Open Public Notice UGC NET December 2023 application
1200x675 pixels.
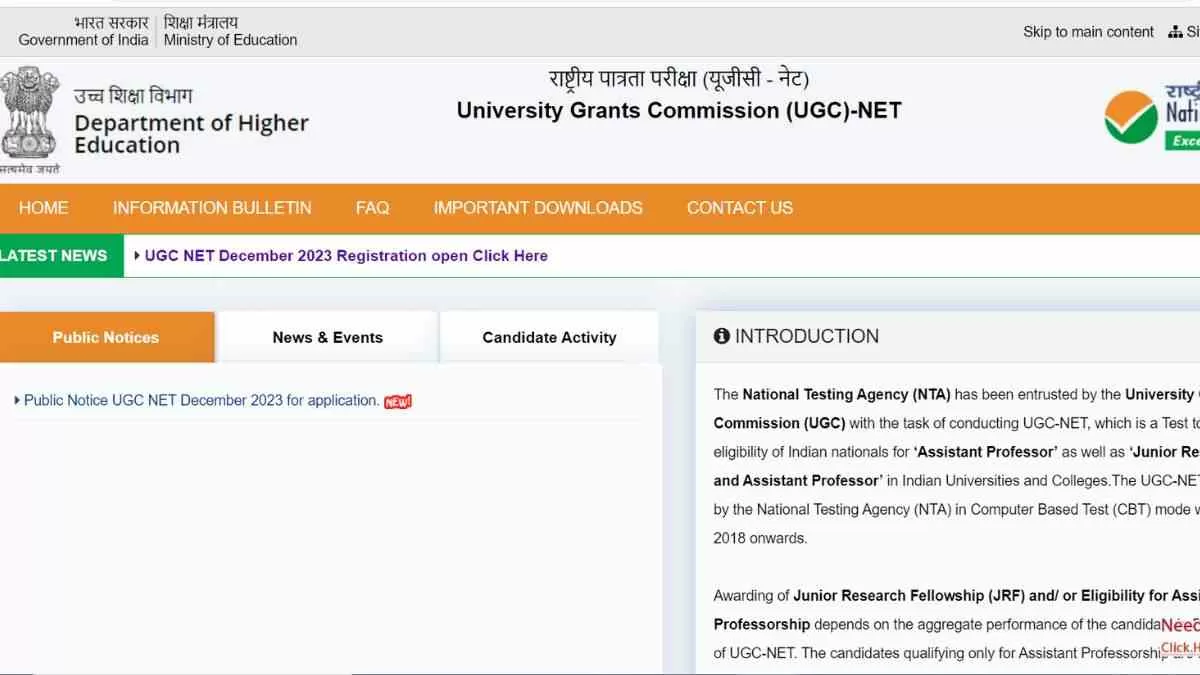(201, 400)
